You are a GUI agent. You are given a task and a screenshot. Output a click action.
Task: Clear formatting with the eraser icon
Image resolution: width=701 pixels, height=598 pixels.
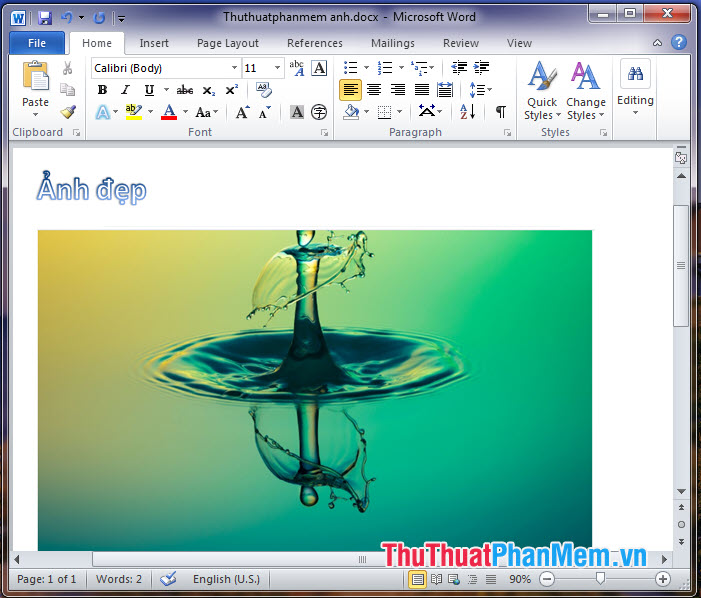[264, 90]
